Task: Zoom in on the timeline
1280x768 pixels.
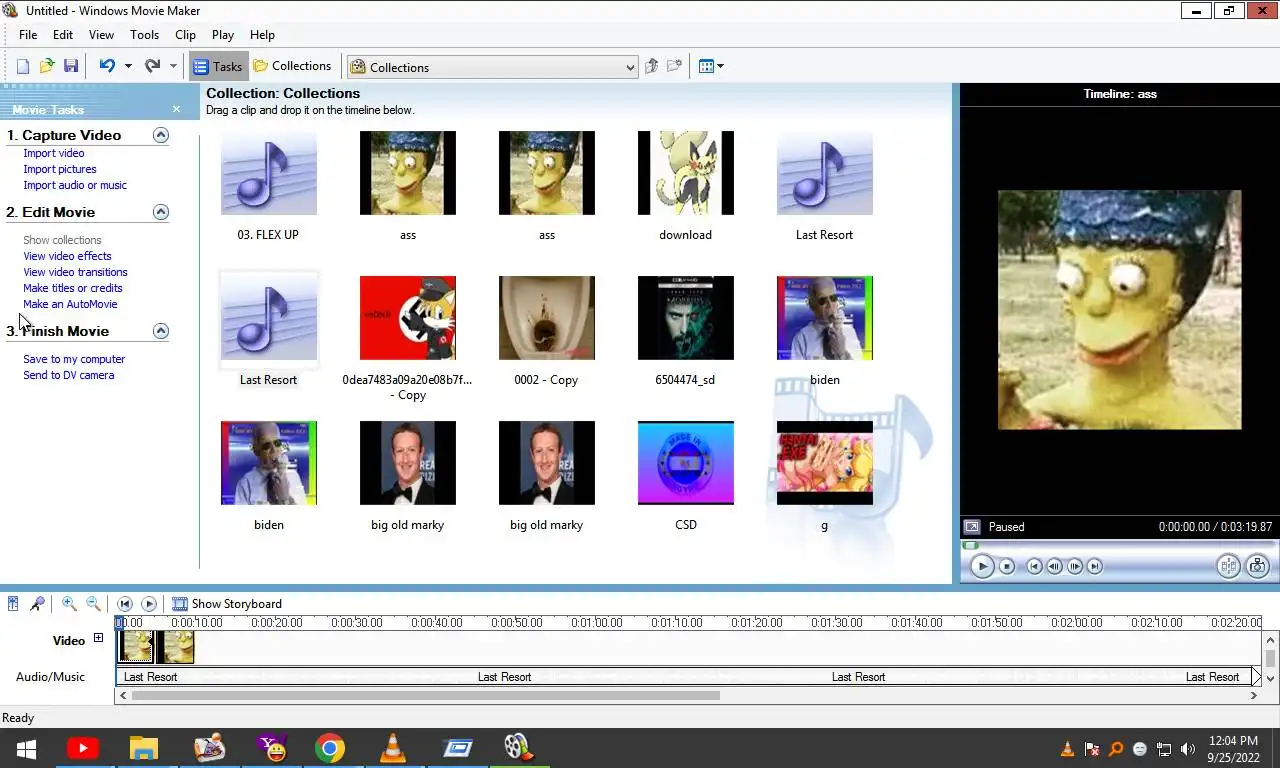Action: pyautogui.click(x=69, y=603)
